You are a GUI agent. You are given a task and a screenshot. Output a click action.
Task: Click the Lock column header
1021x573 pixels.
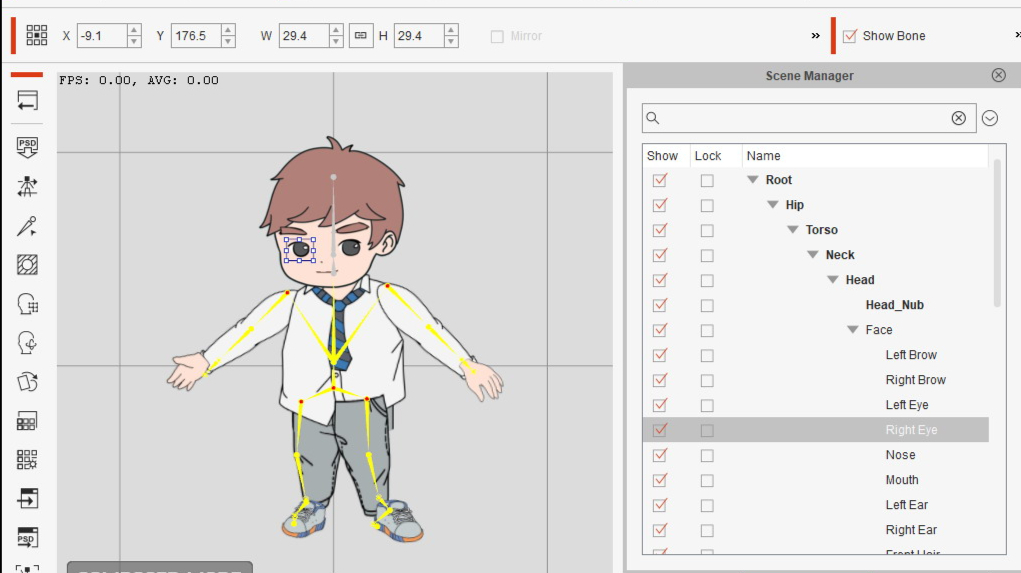pos(708,156)
